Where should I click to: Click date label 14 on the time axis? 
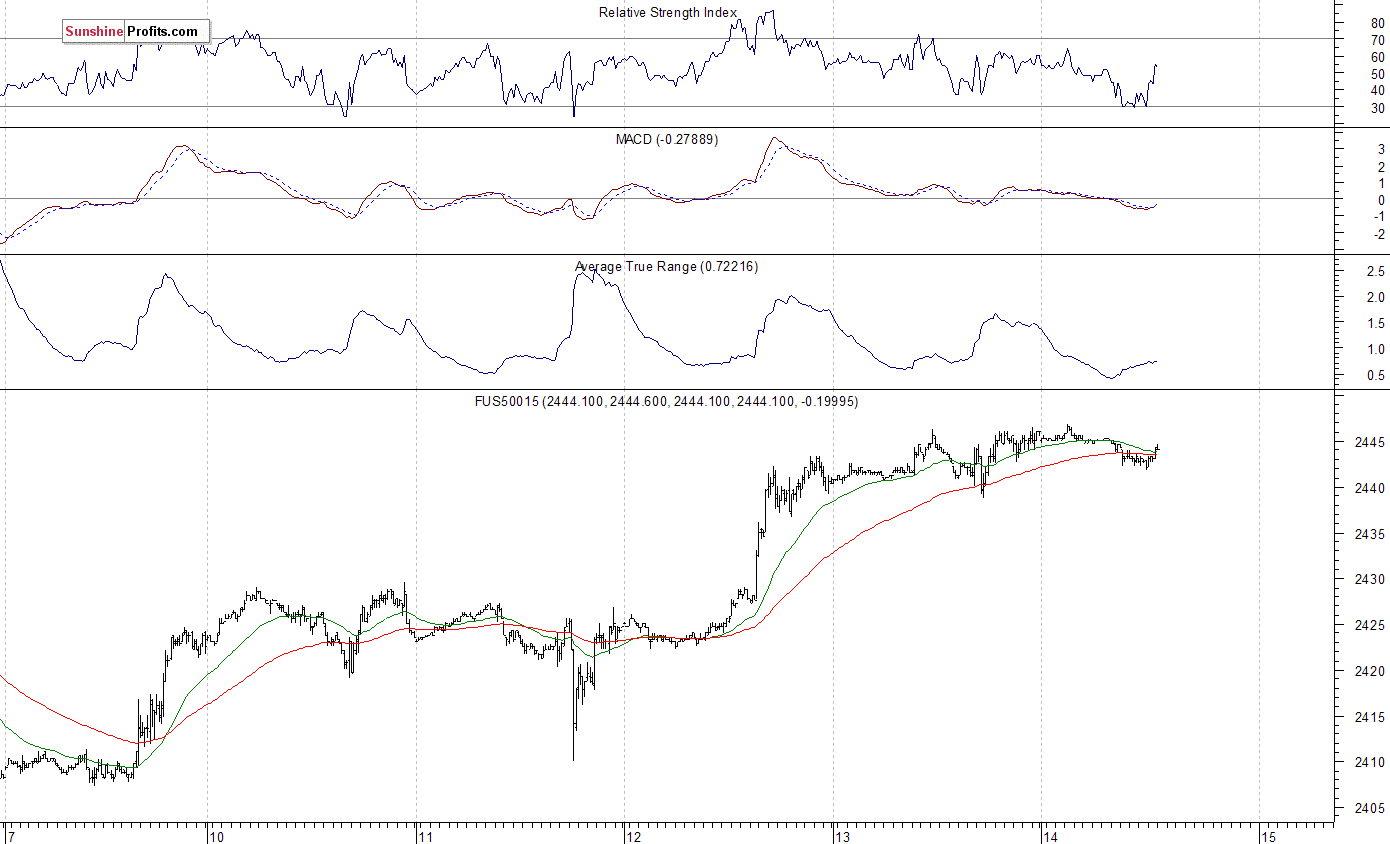(x=1050, y=835)
